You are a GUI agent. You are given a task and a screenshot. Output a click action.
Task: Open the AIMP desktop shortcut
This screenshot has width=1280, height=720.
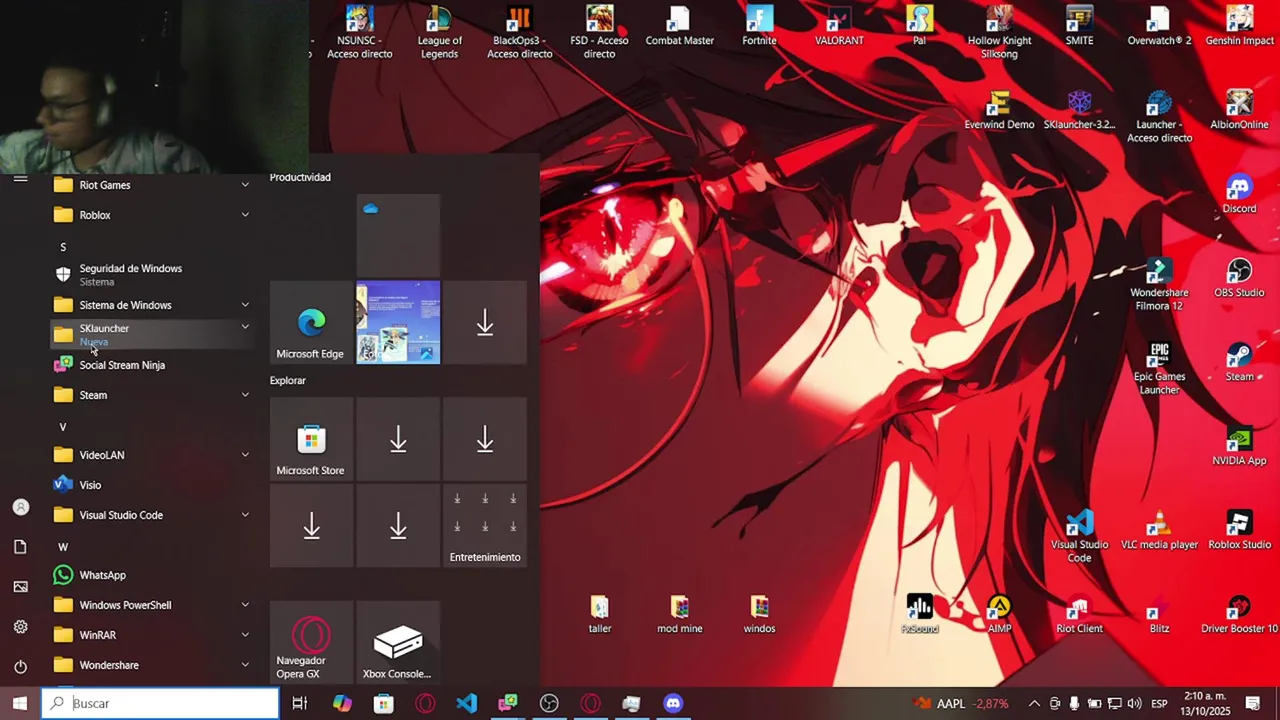[x=999, y=614]
